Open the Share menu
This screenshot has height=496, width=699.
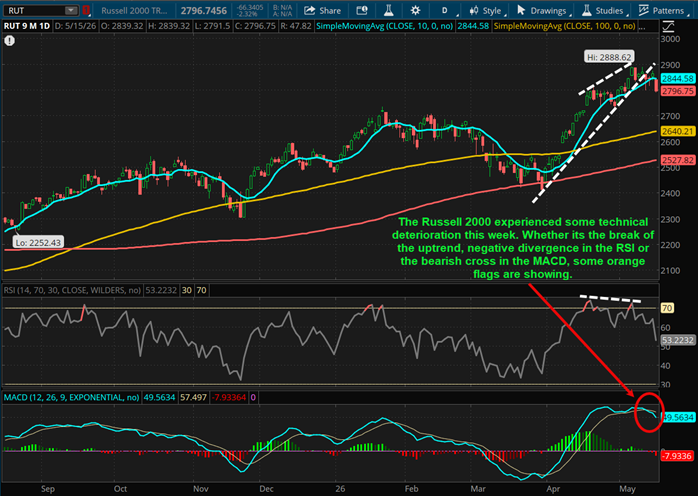click(322, 11)
